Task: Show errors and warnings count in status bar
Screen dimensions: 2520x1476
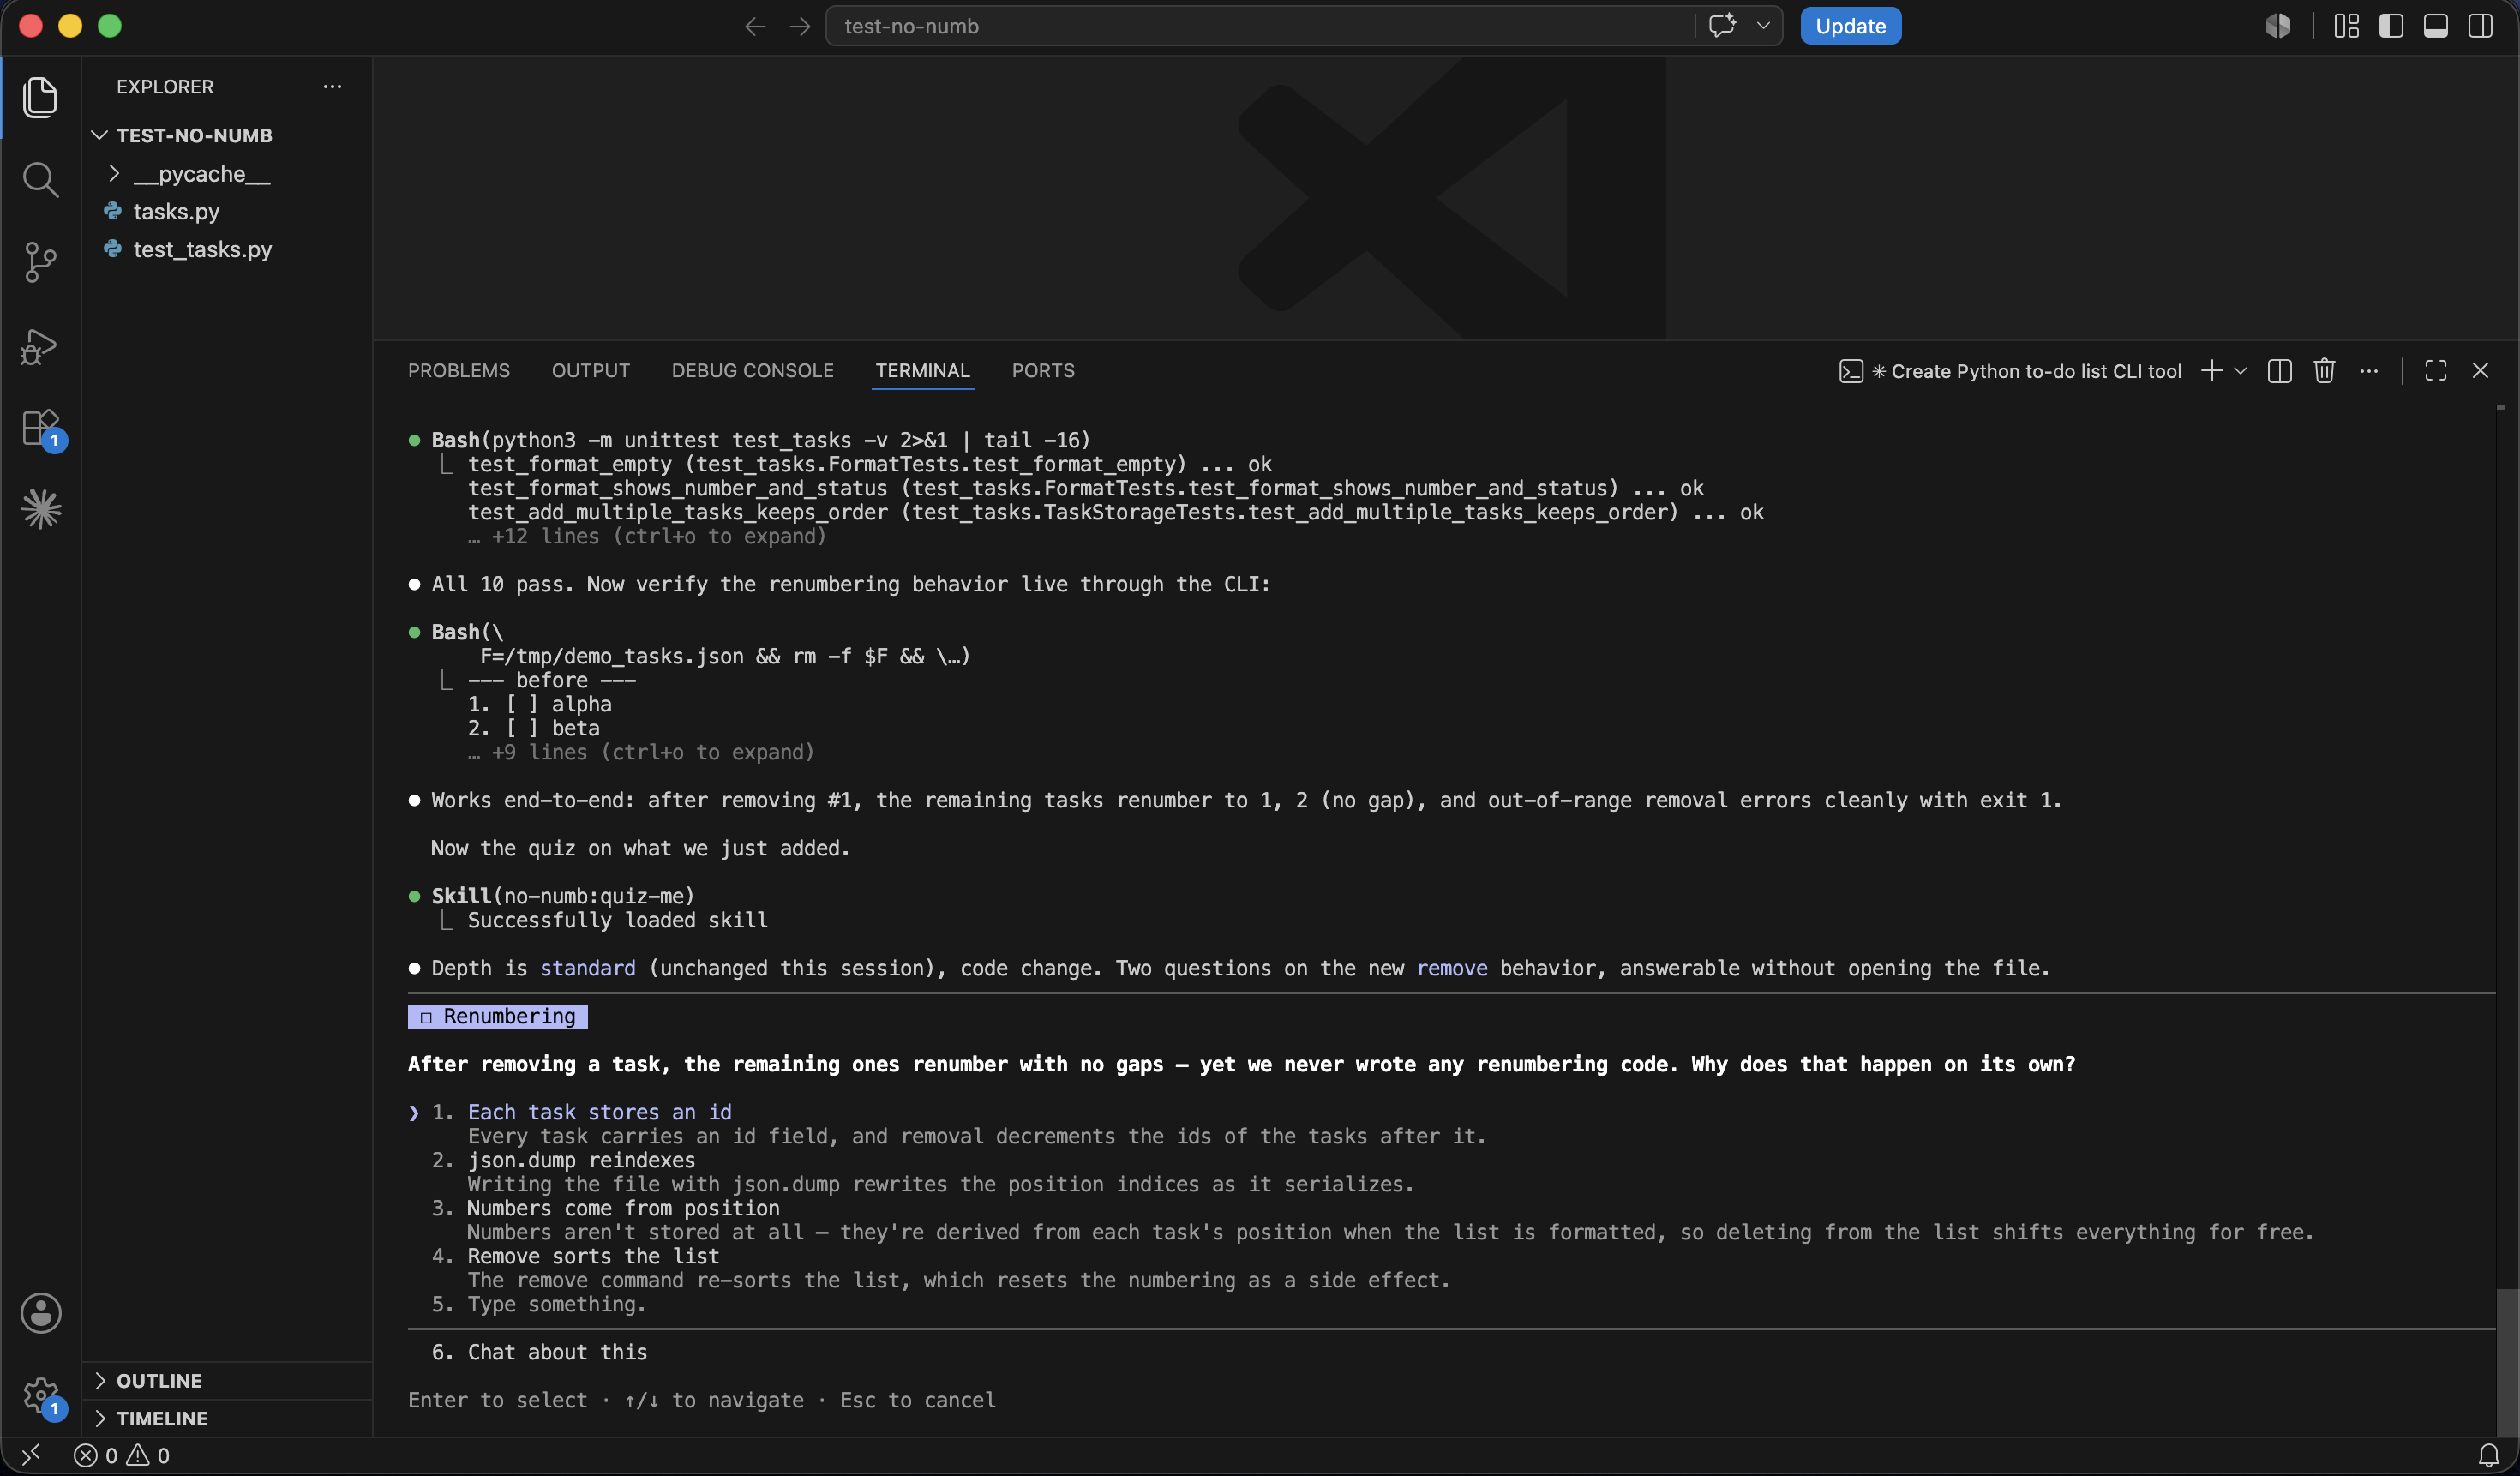Action: click(122, 1455)
